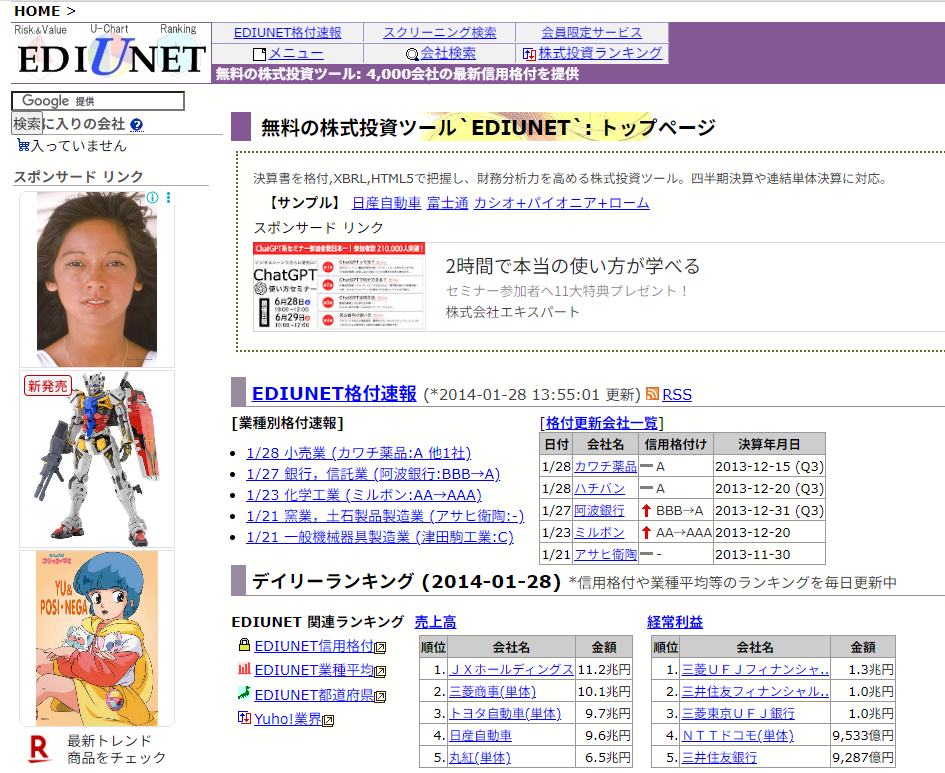Click the ranking icon beside 株式投資ランキング
The height and width of the screenshot is (773, 945).
529,54
